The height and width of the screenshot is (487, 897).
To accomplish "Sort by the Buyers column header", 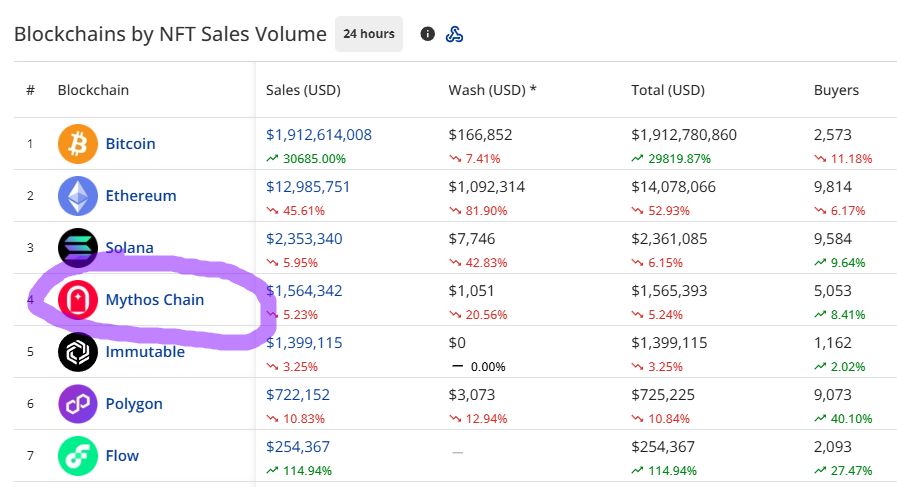I will (836, 90).
